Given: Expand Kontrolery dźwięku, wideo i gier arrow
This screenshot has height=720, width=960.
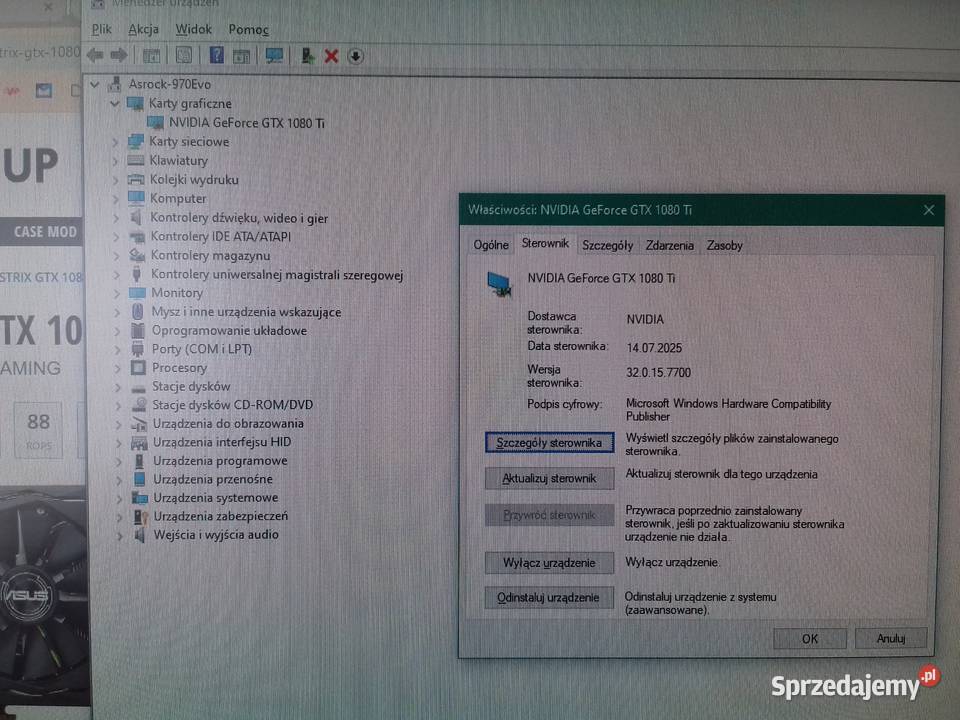Looking at the screenshot, I should coord(116,218).
